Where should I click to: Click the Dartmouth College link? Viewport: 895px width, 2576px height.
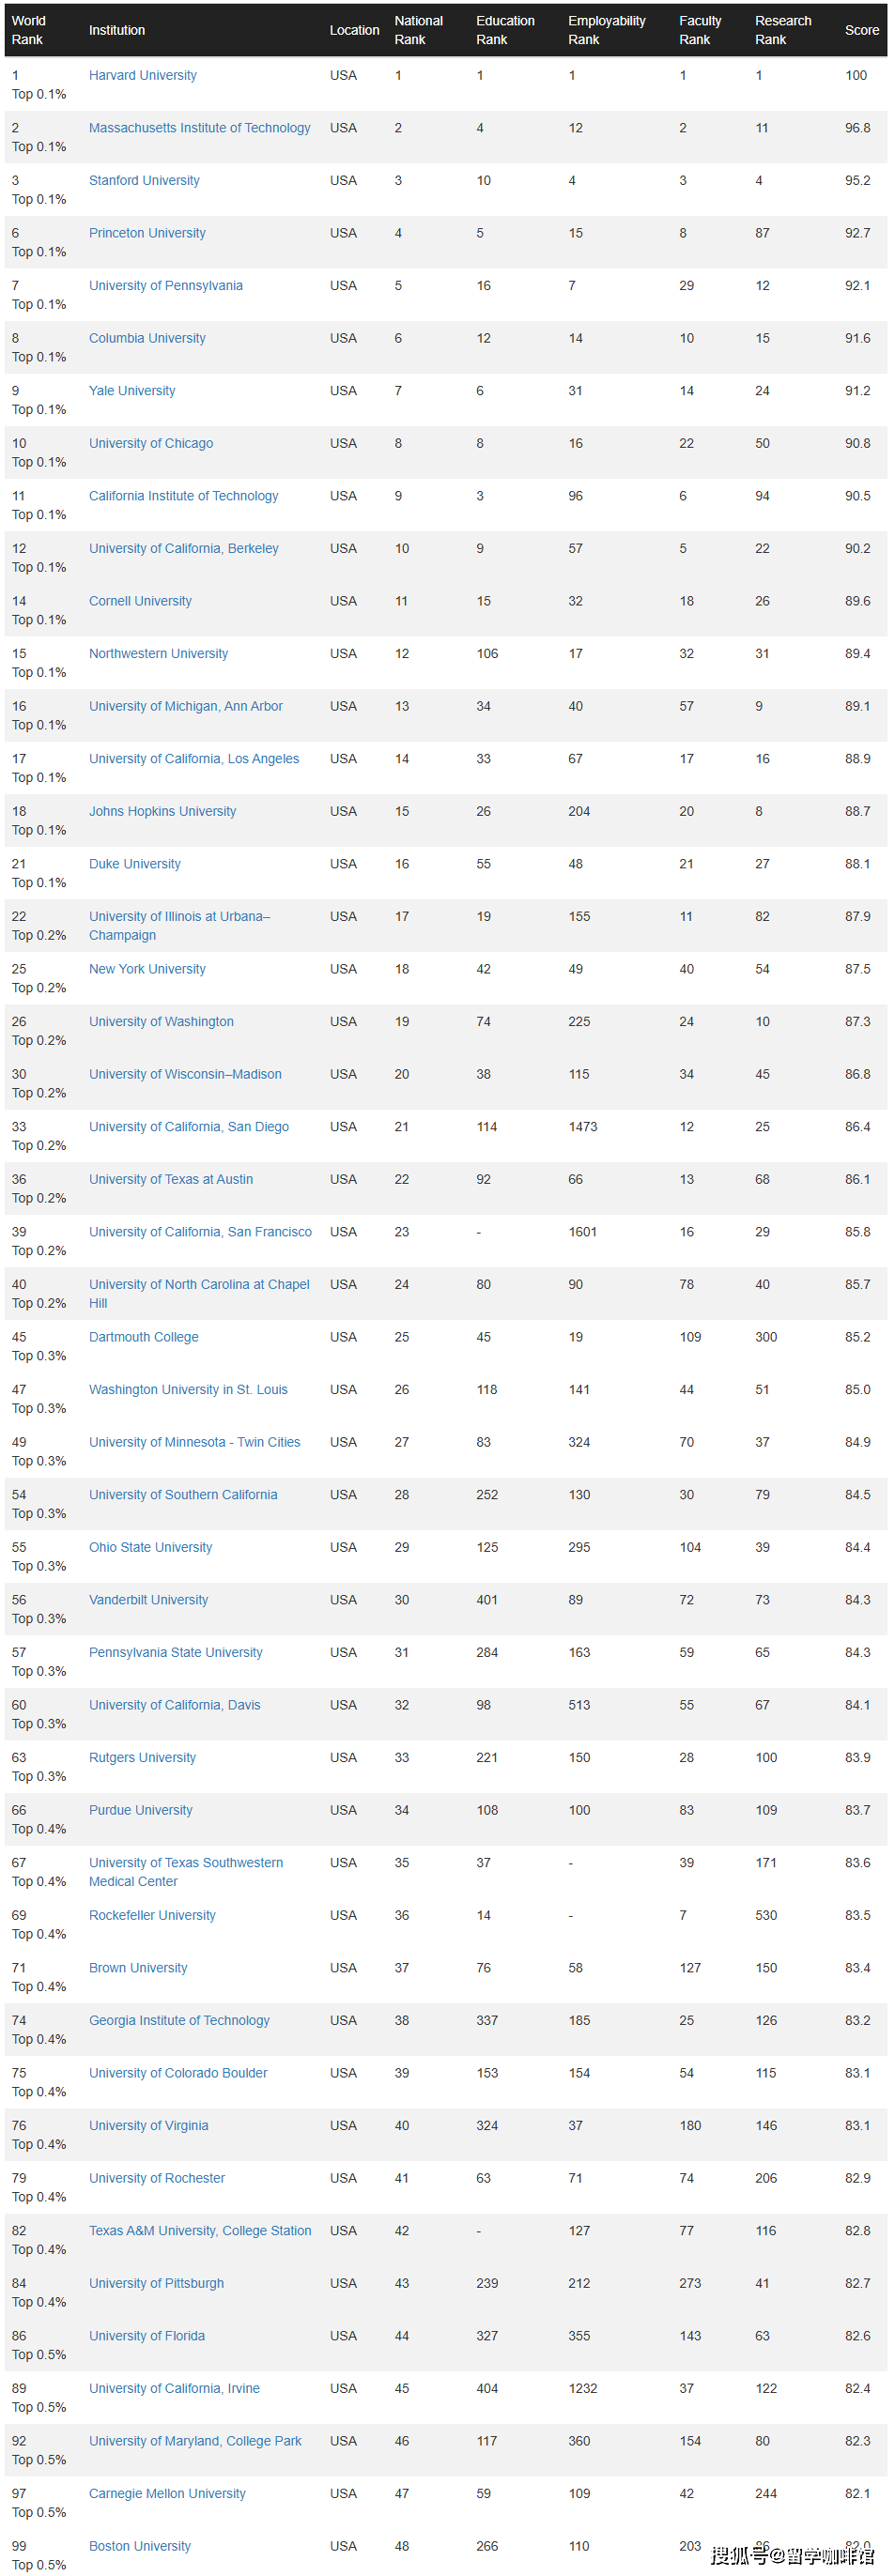tap(143, 1337)
